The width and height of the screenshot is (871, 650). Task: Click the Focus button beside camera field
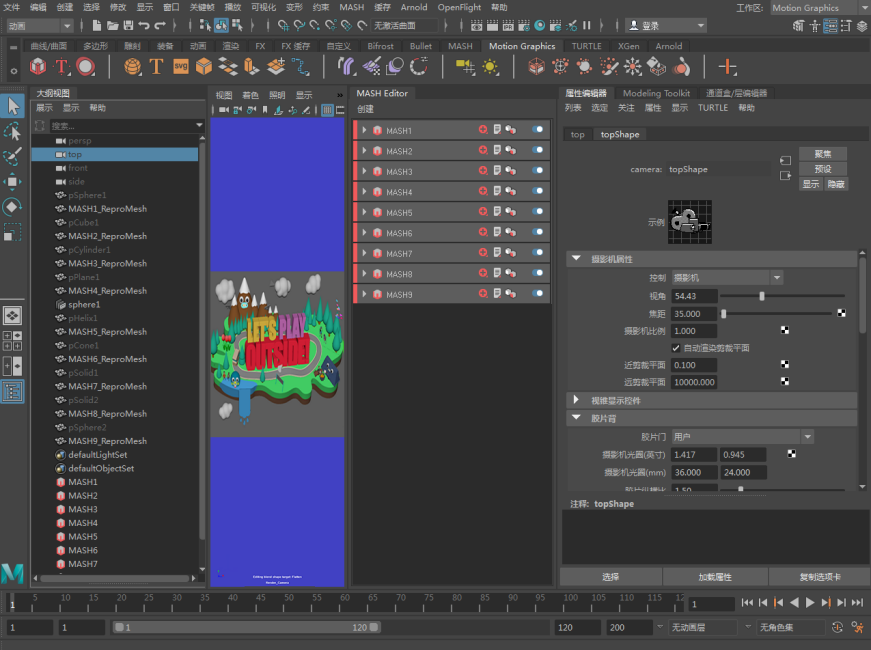click(823, 154)
